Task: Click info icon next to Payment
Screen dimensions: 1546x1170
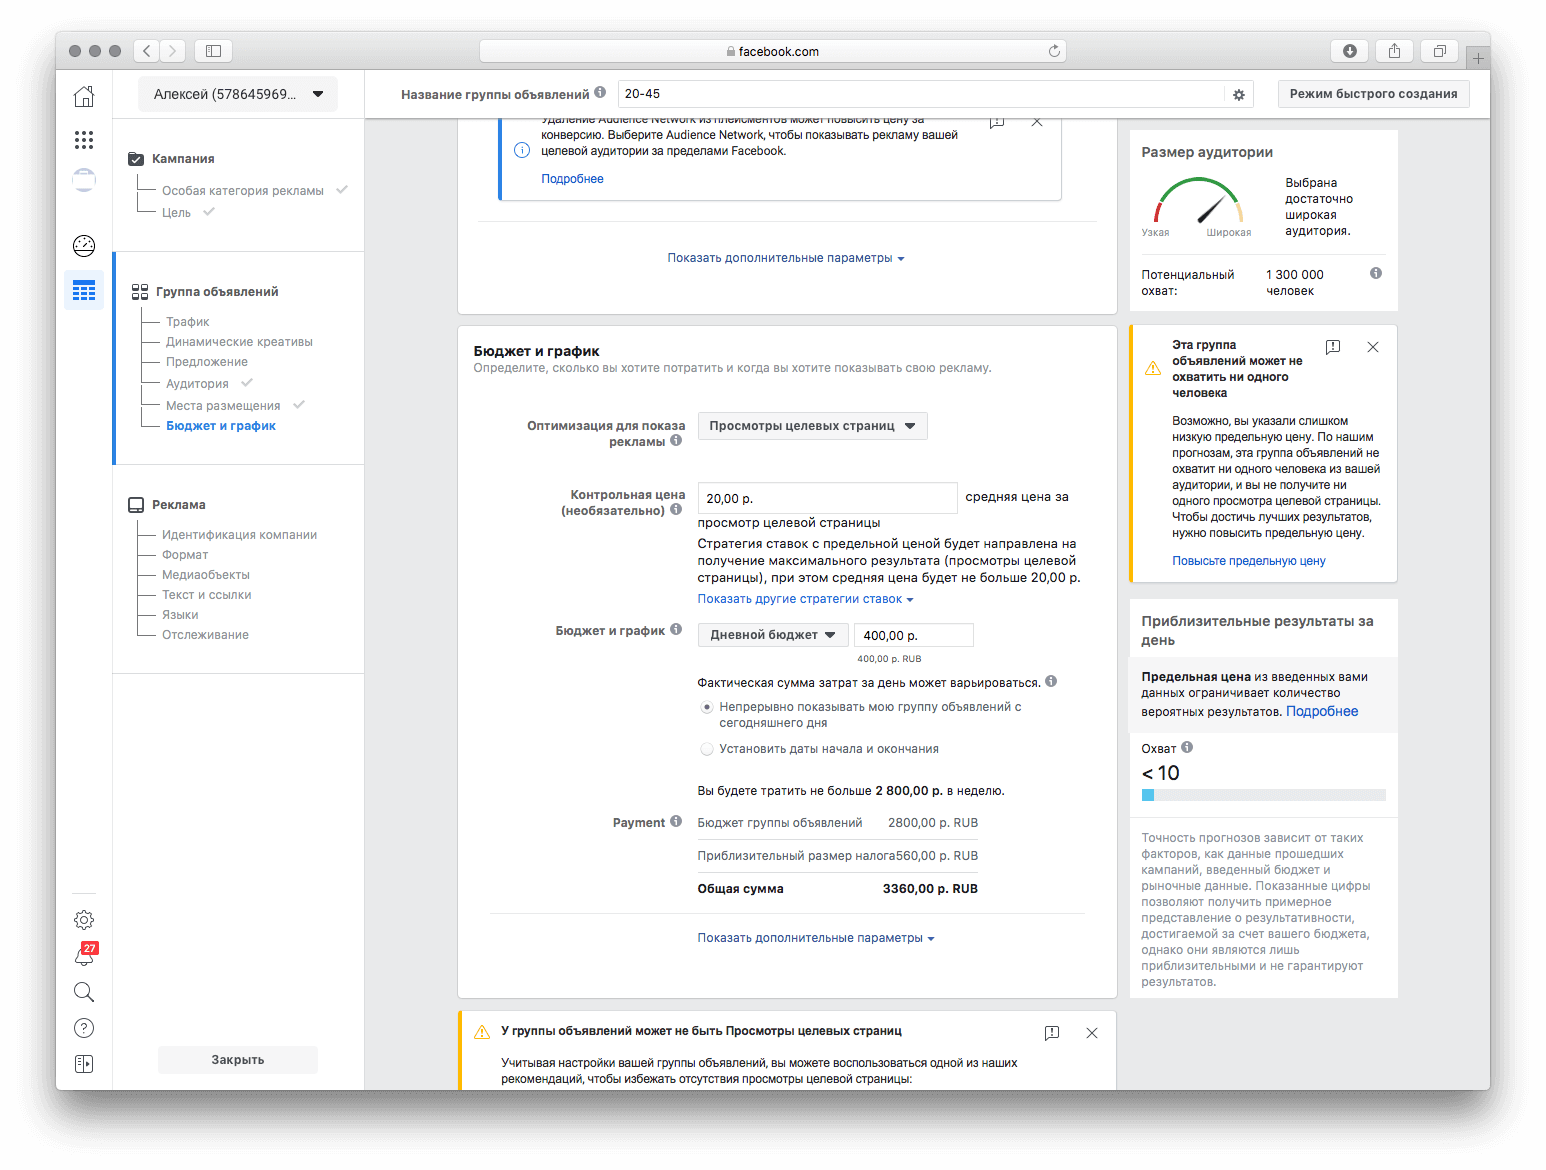Action: [676, 821]
